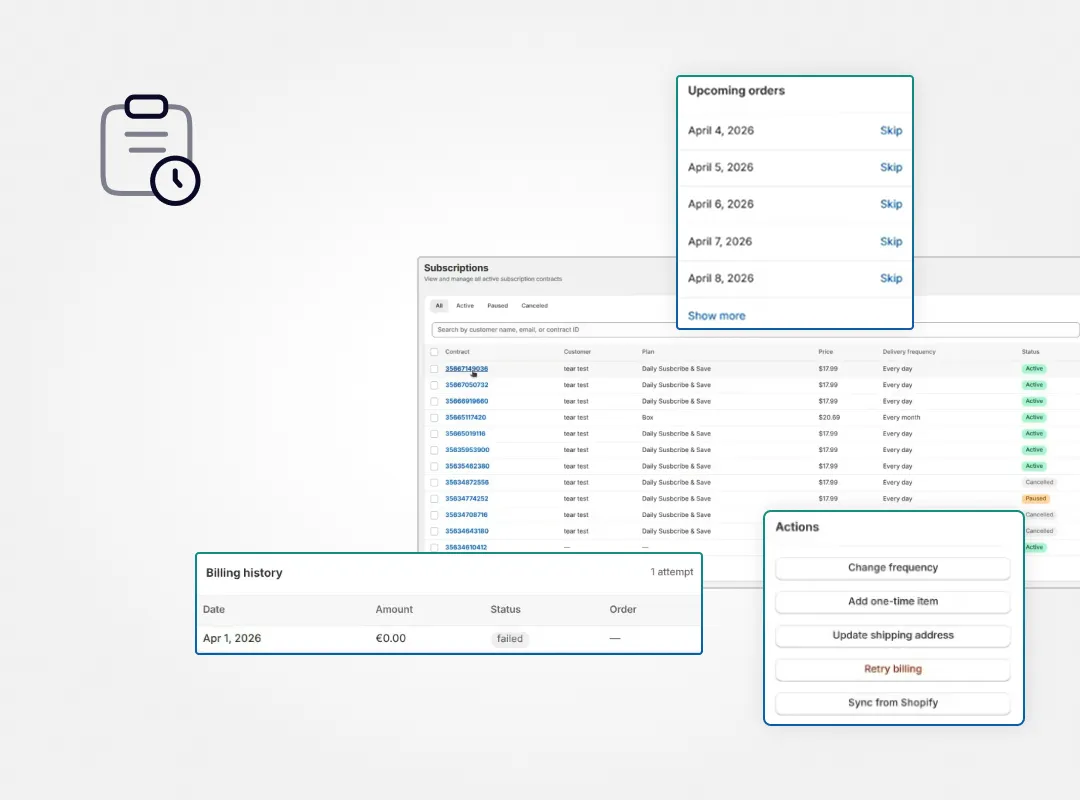Open contract 35834610412
Image resolution: width=1080 pixels, height=800 pixels.
[466, 547]
